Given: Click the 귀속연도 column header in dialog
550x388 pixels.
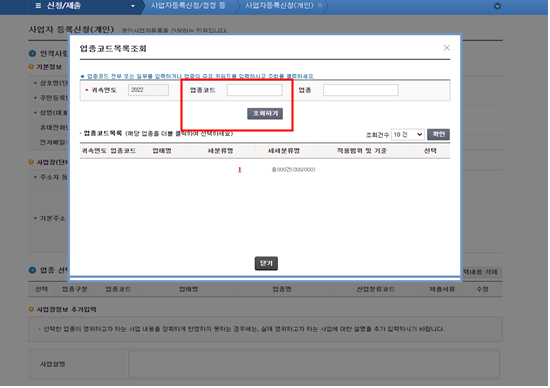Looking at the screenshot, I should click(x=94, y=151).
